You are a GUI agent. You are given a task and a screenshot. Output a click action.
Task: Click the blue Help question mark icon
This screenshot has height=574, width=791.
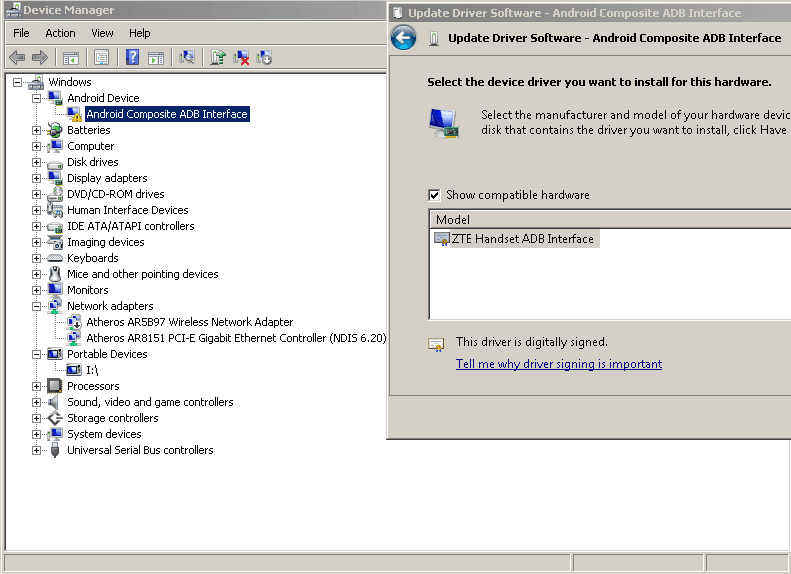point(132,57)
